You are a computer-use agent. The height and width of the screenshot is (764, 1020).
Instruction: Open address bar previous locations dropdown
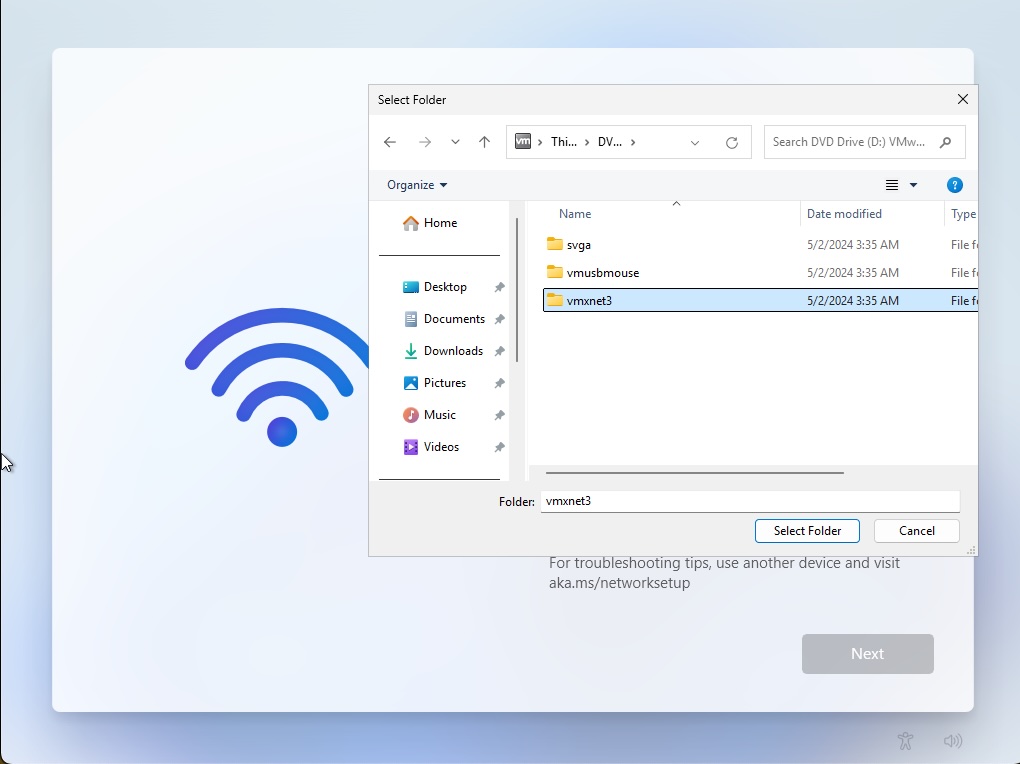click(x=695, y=143)
